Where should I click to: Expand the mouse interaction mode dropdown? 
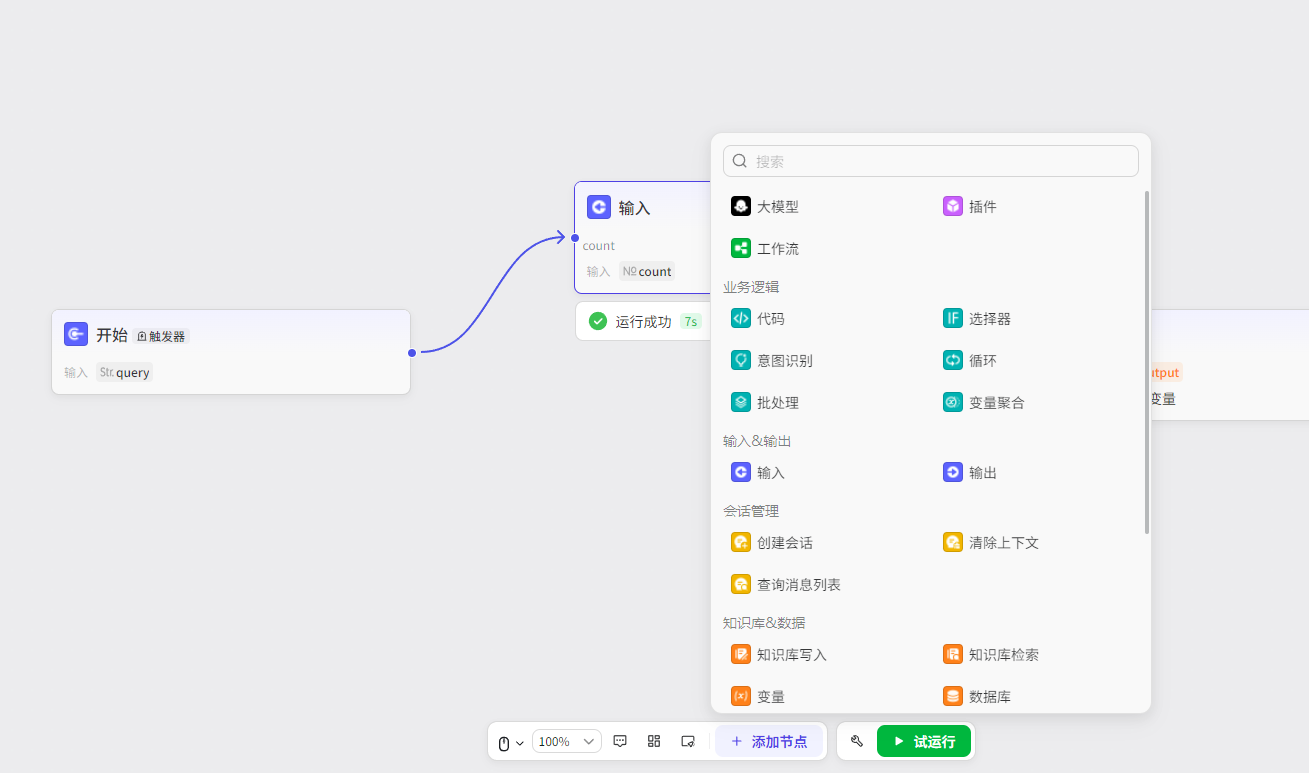[511, 742]
